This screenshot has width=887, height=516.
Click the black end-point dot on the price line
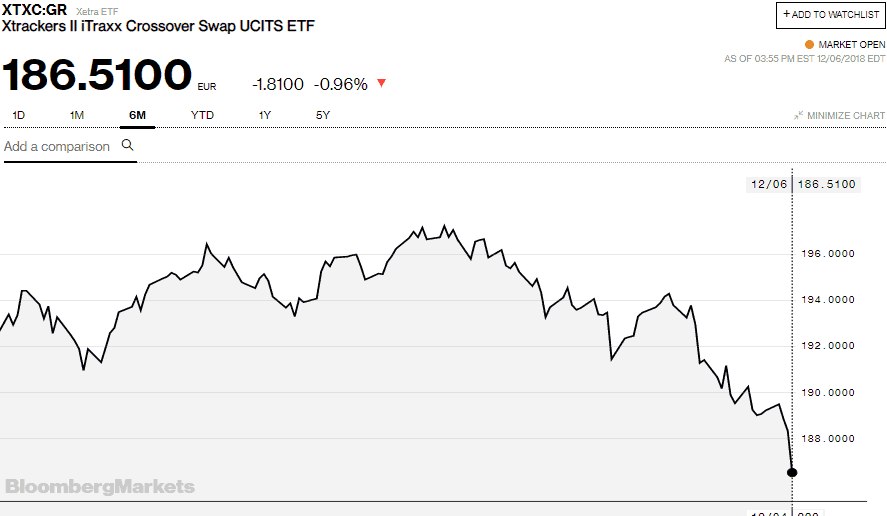tap(792, 472)
